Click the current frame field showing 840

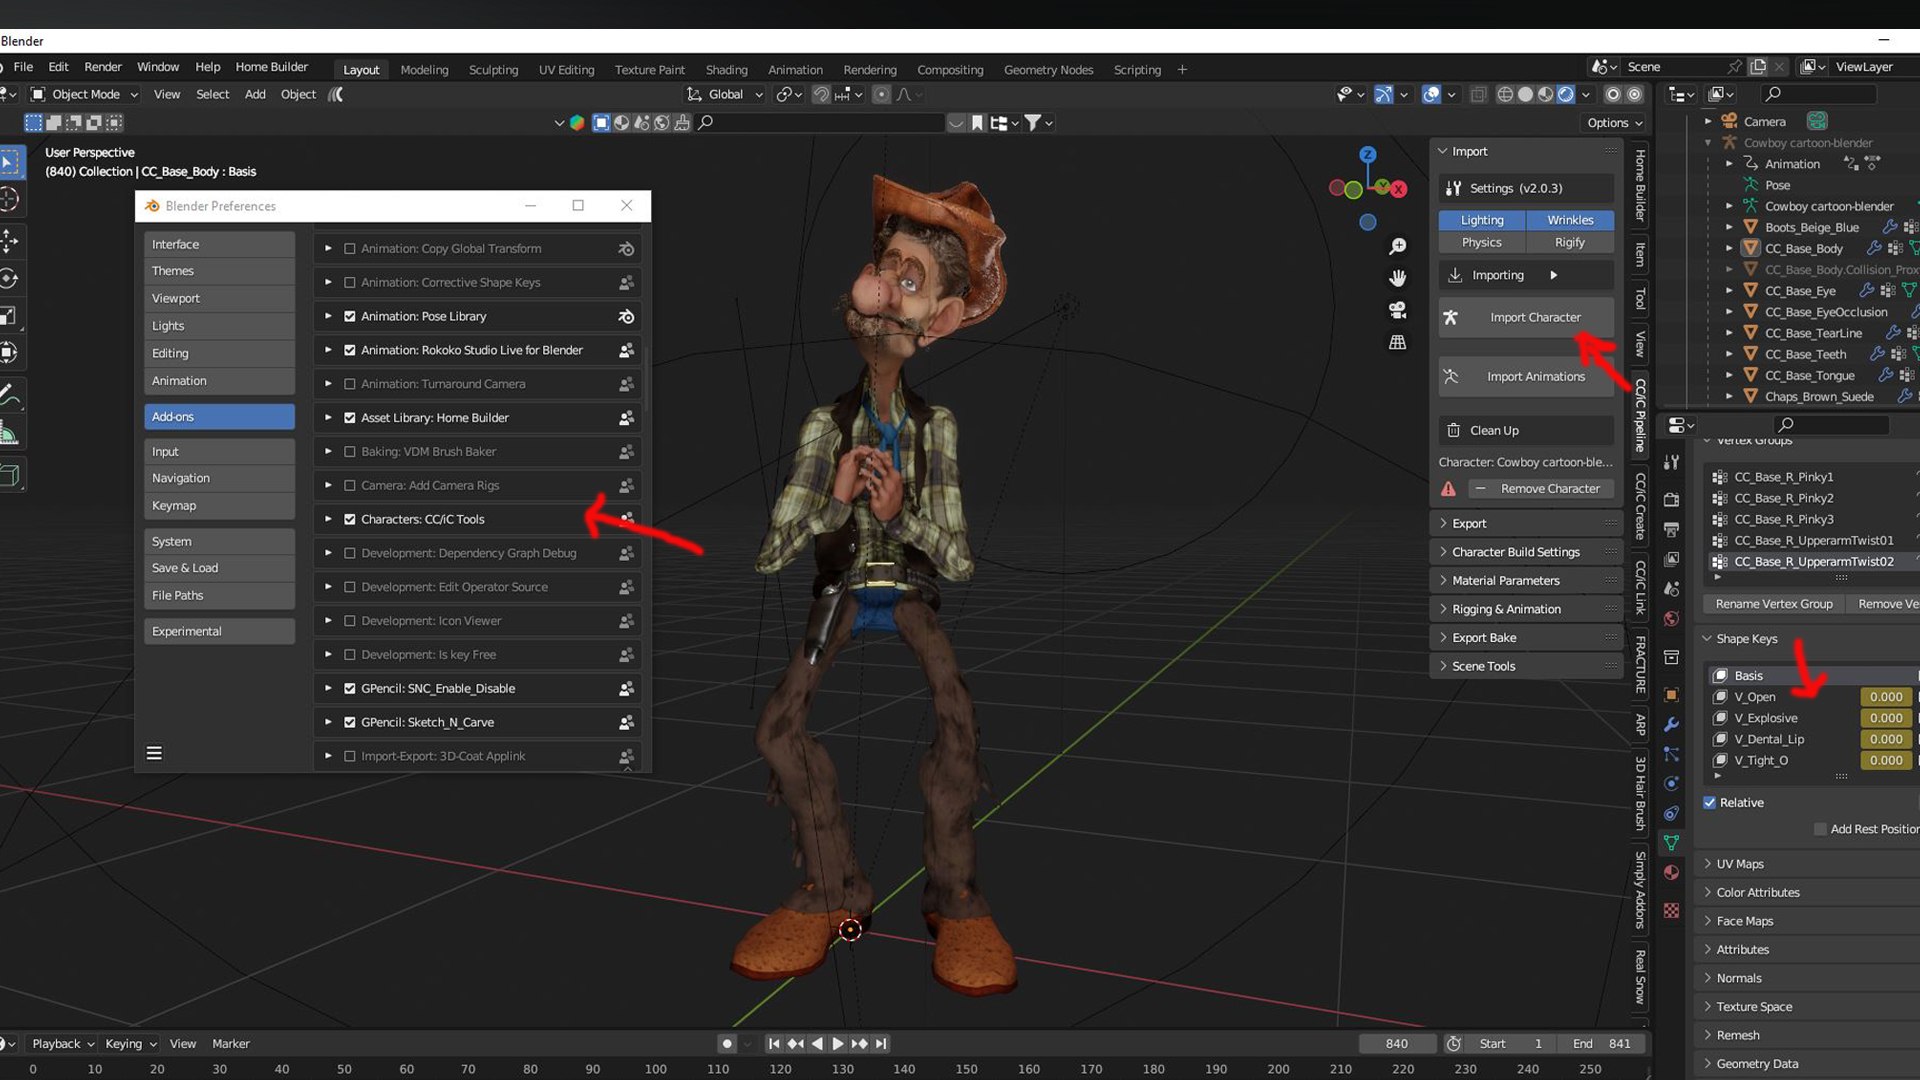pos(1397,1043)
